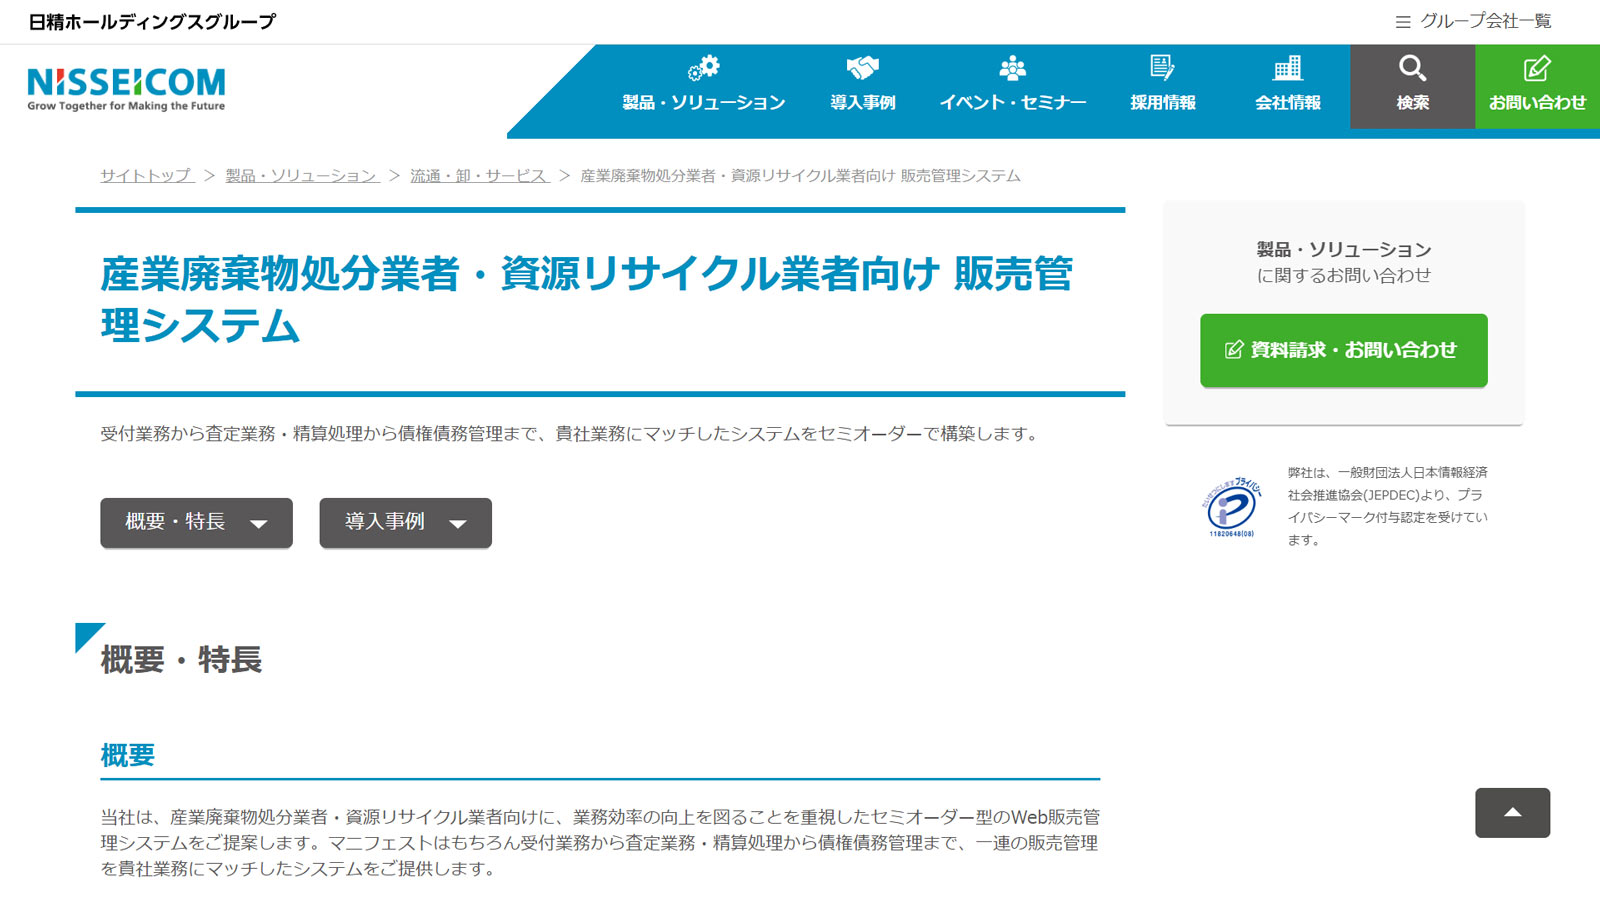Go to サイトトップ breadcrumb link
This screenshot has width=1600, height=900.
[147, 175]
